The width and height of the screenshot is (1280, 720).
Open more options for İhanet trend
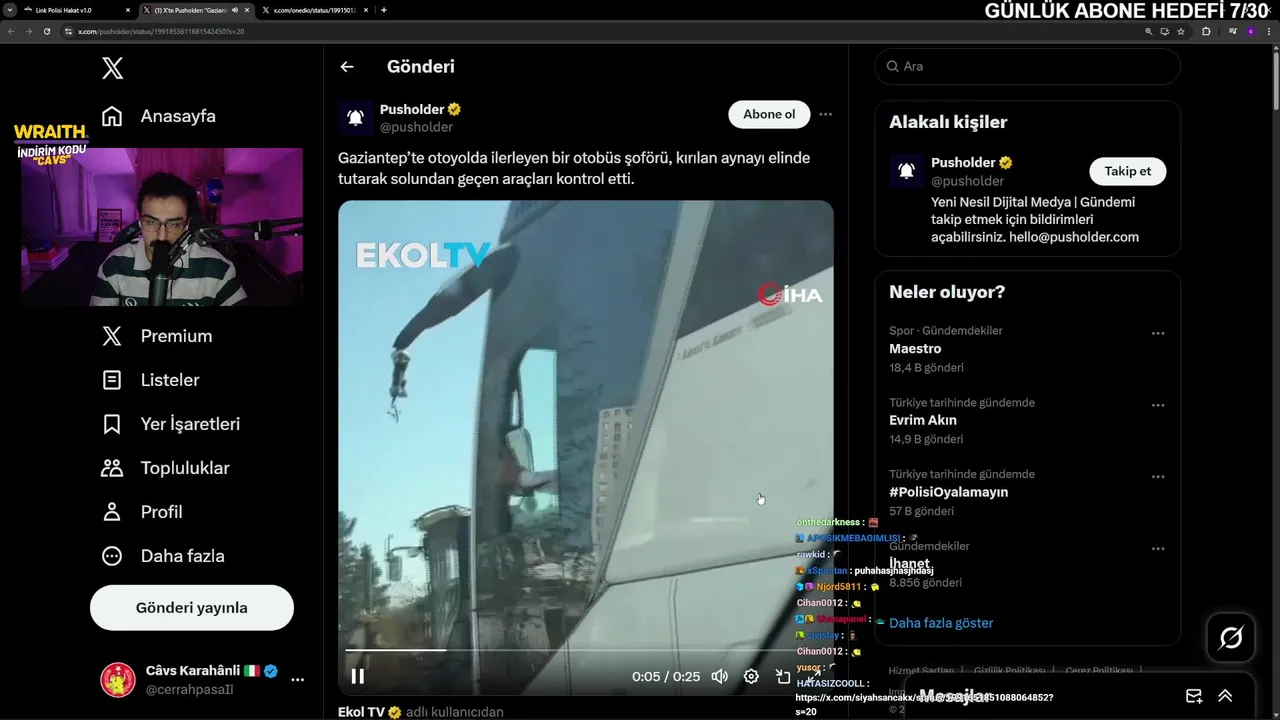pyautogui.click(x=1158, y=549)
